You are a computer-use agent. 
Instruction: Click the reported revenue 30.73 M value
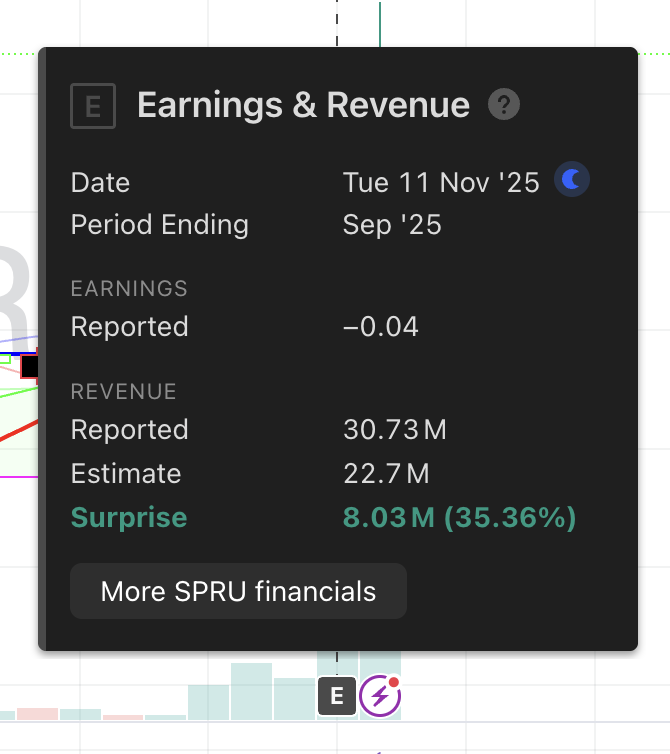pos(394,430)
